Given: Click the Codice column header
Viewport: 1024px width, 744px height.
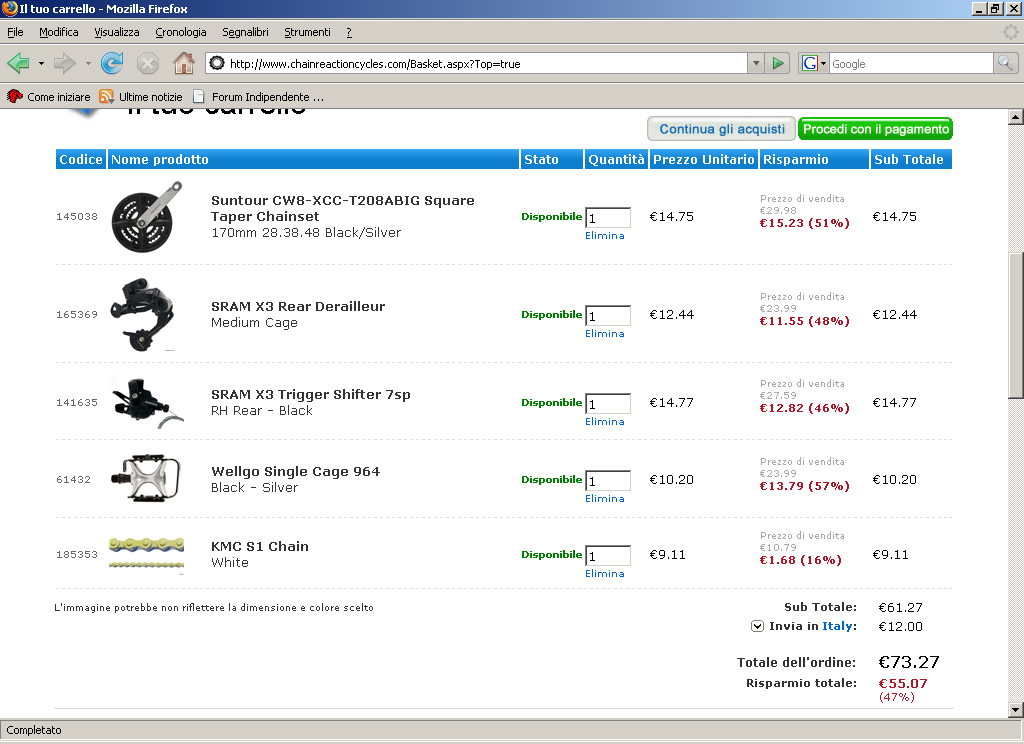Looking at the screenshot, I should pyautogui.click(x=80, y=159).
